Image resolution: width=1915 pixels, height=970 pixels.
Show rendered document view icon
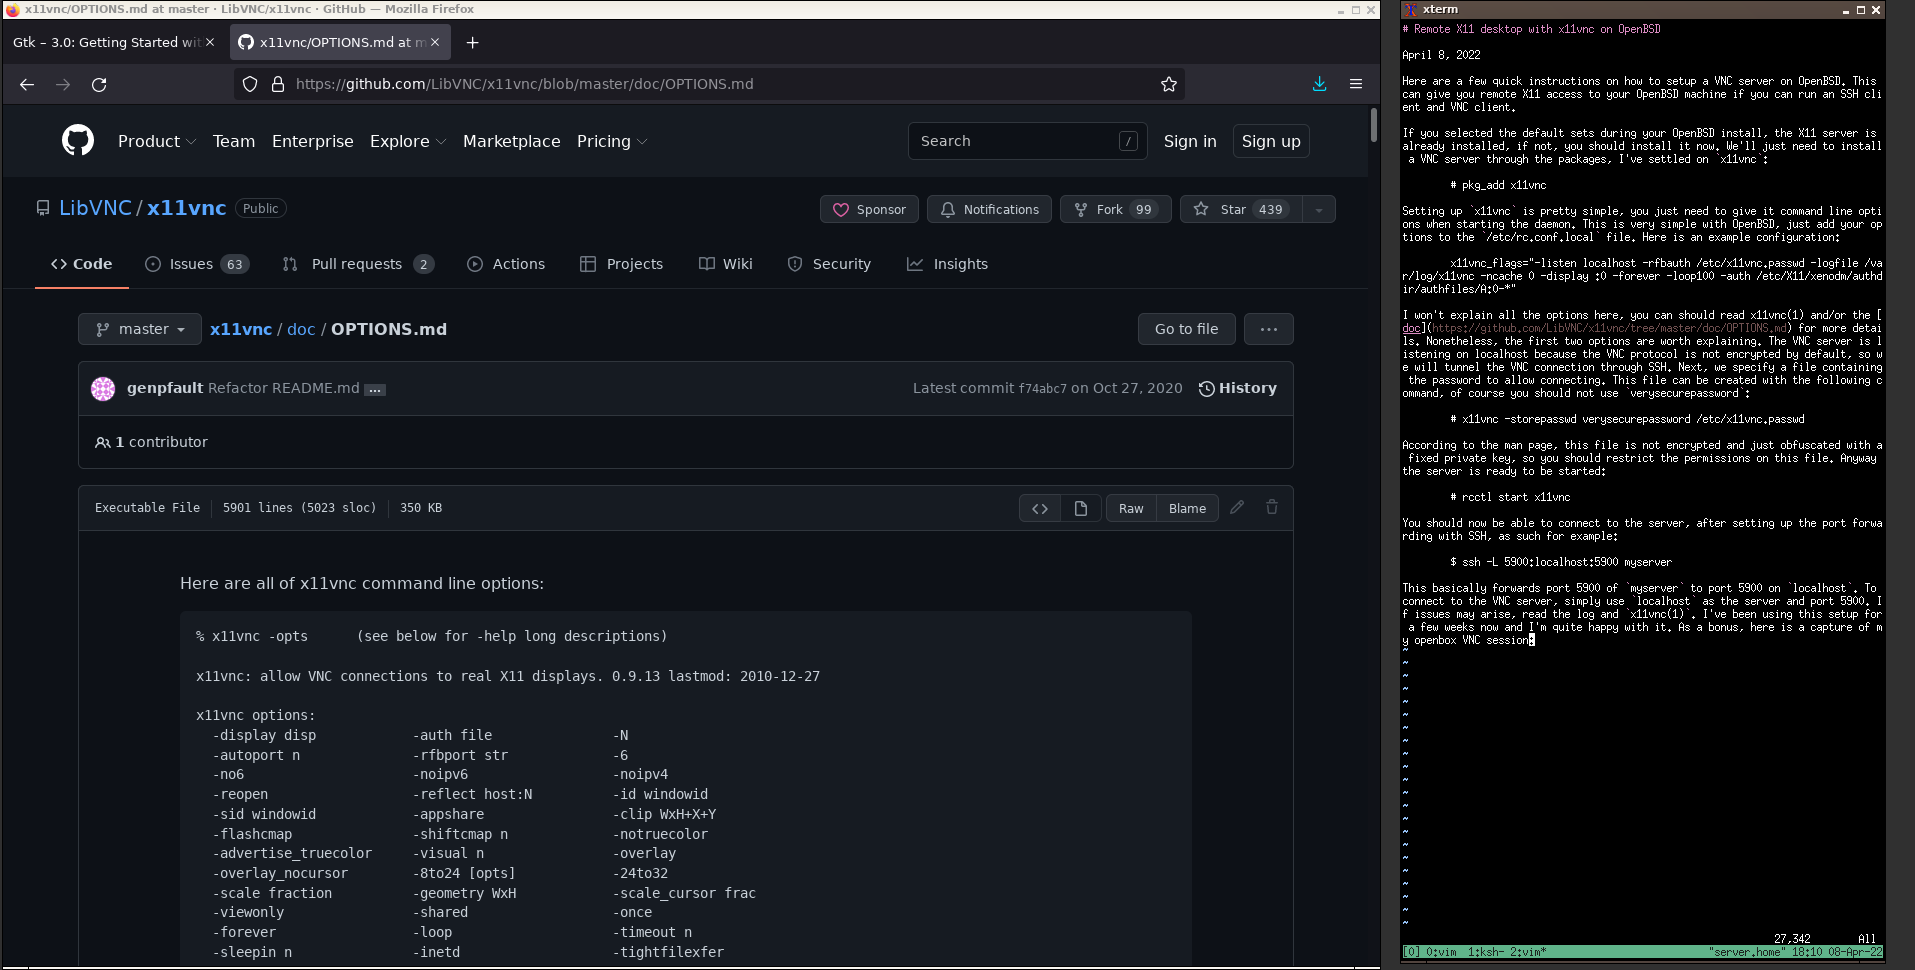[1081, 508]
